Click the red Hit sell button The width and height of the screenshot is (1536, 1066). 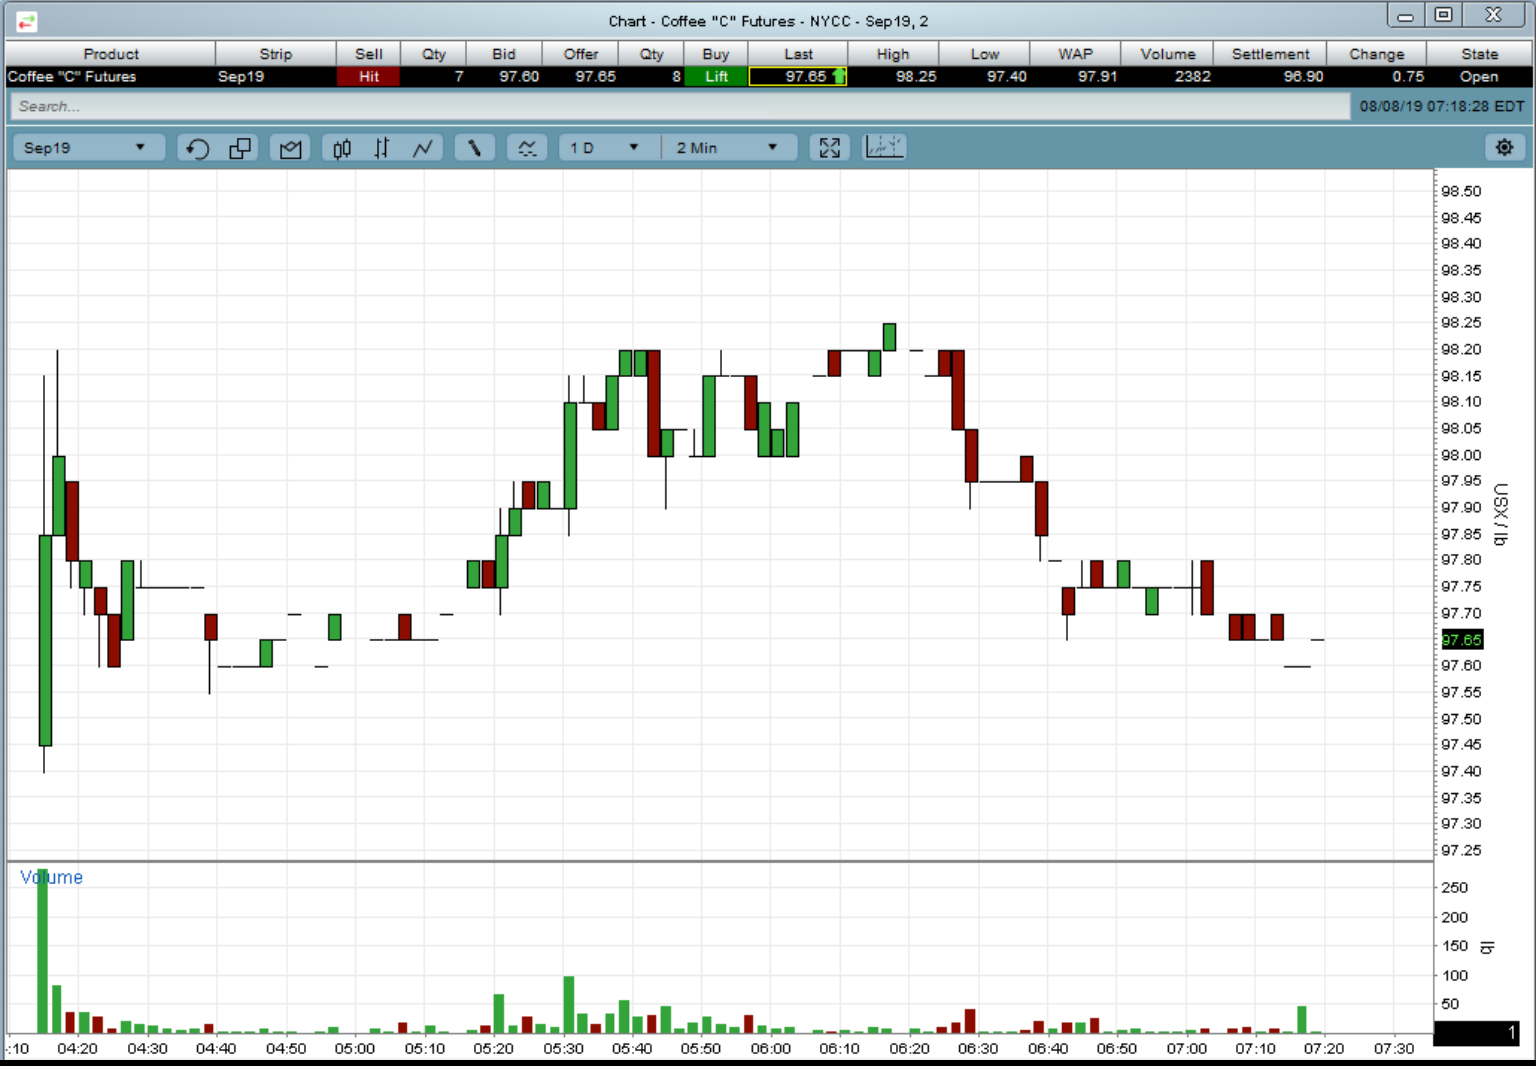369,76
